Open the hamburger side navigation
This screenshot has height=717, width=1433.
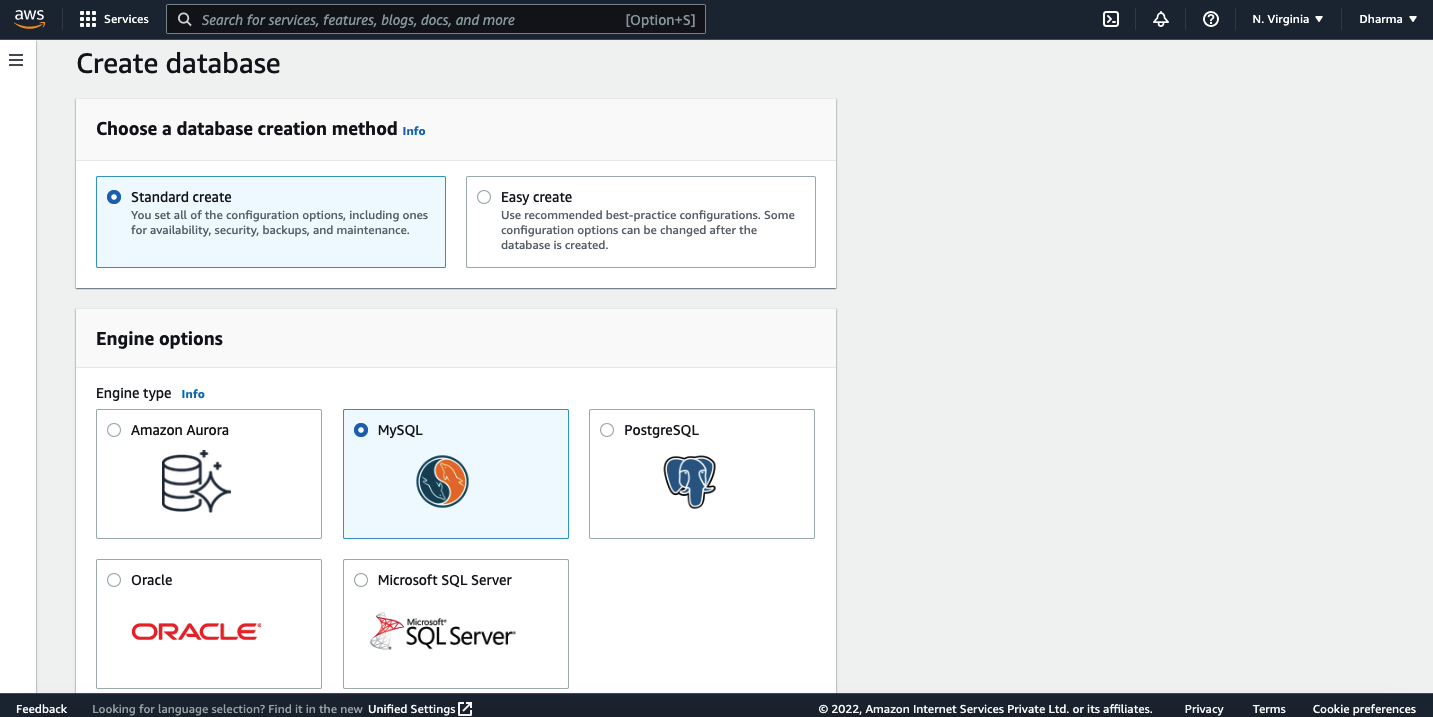coord(16,61)
